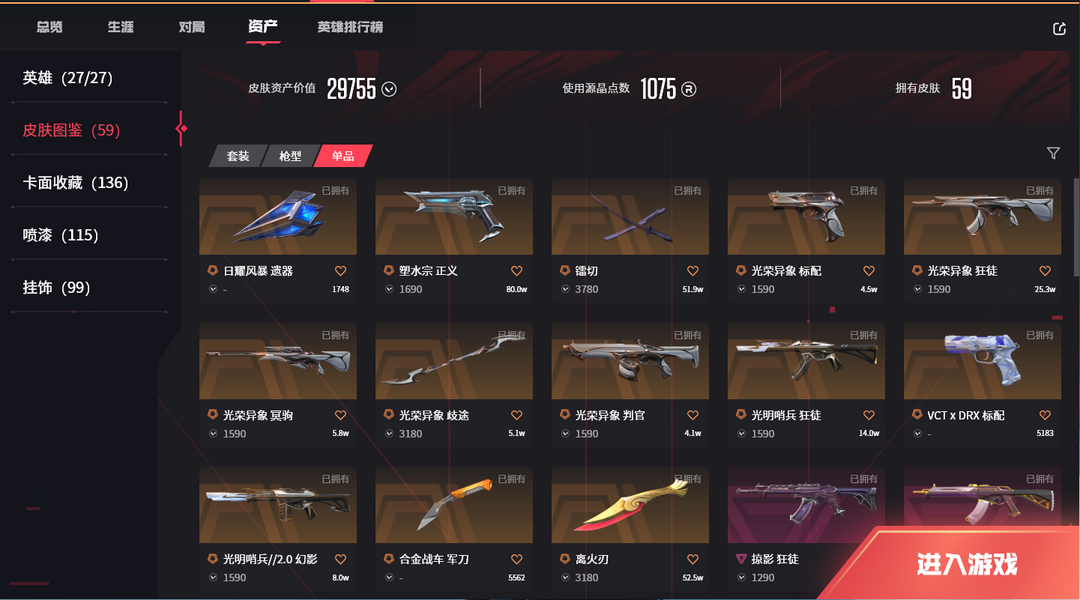Click the VP coin icon under 塑水宗 正义
The height and width of the screenshot is (600, 1080).
[389, 289]
